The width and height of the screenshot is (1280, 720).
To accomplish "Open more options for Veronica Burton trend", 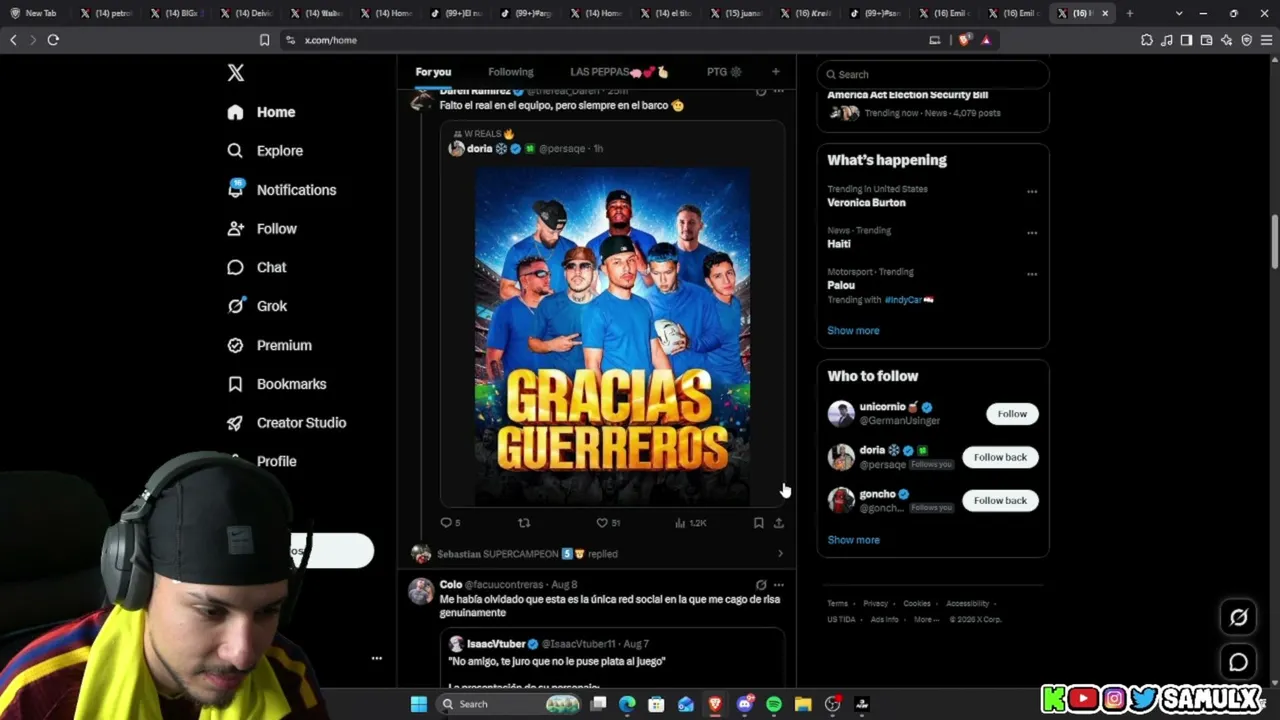I will [x=1032, y=192].
